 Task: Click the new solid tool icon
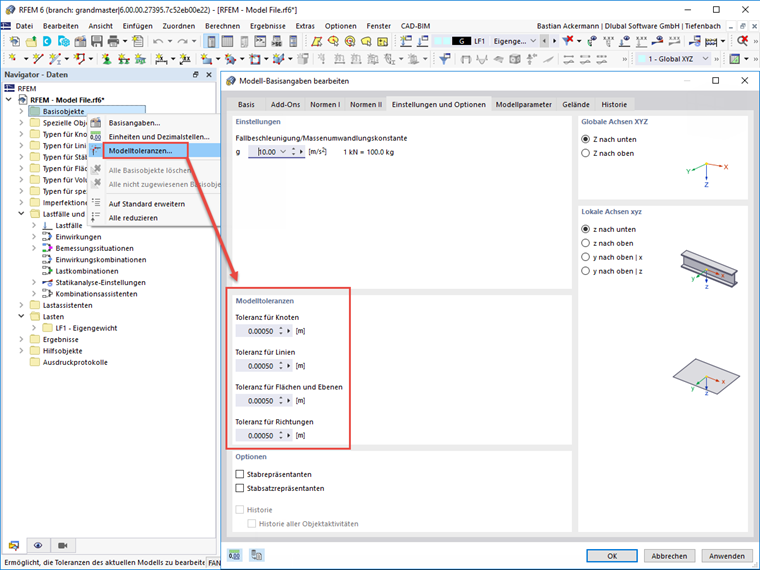pos(278,59)
